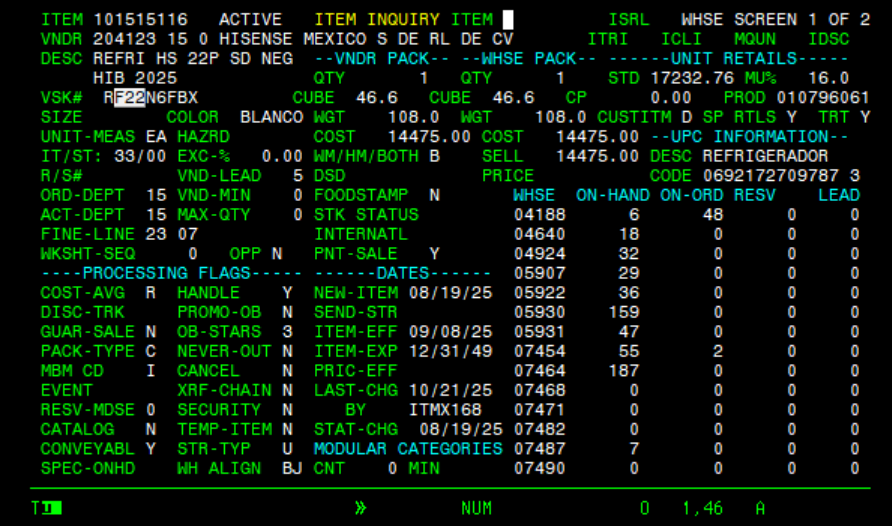
Task: Click the PACK-TYPE label
Action: (88, 351)
